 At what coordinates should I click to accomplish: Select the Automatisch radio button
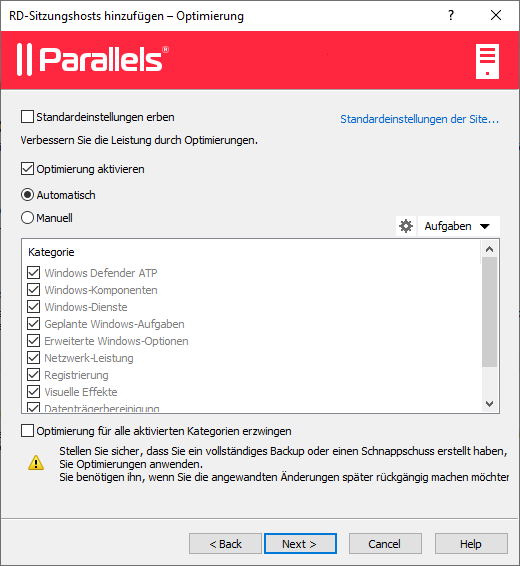27,195
